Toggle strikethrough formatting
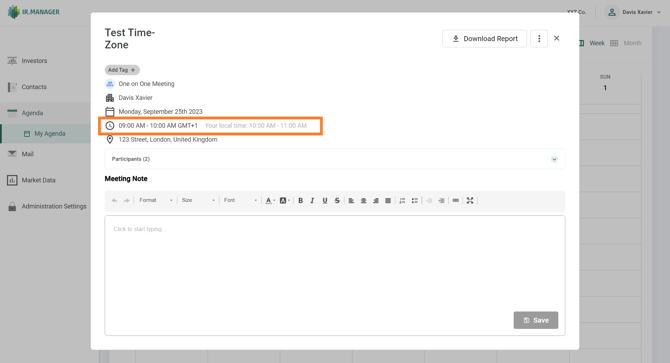Viewport: 670px width, 363px height. (337, 200)
